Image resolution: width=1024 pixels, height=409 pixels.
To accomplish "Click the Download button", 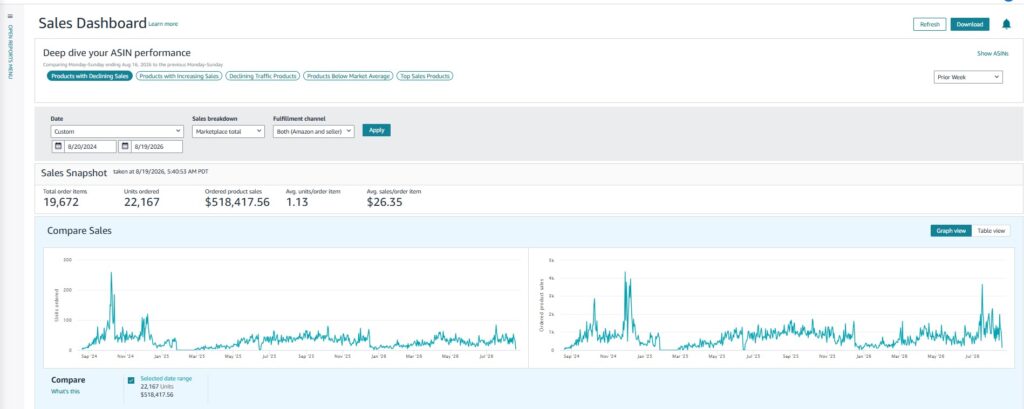I will tap(970, 24).
